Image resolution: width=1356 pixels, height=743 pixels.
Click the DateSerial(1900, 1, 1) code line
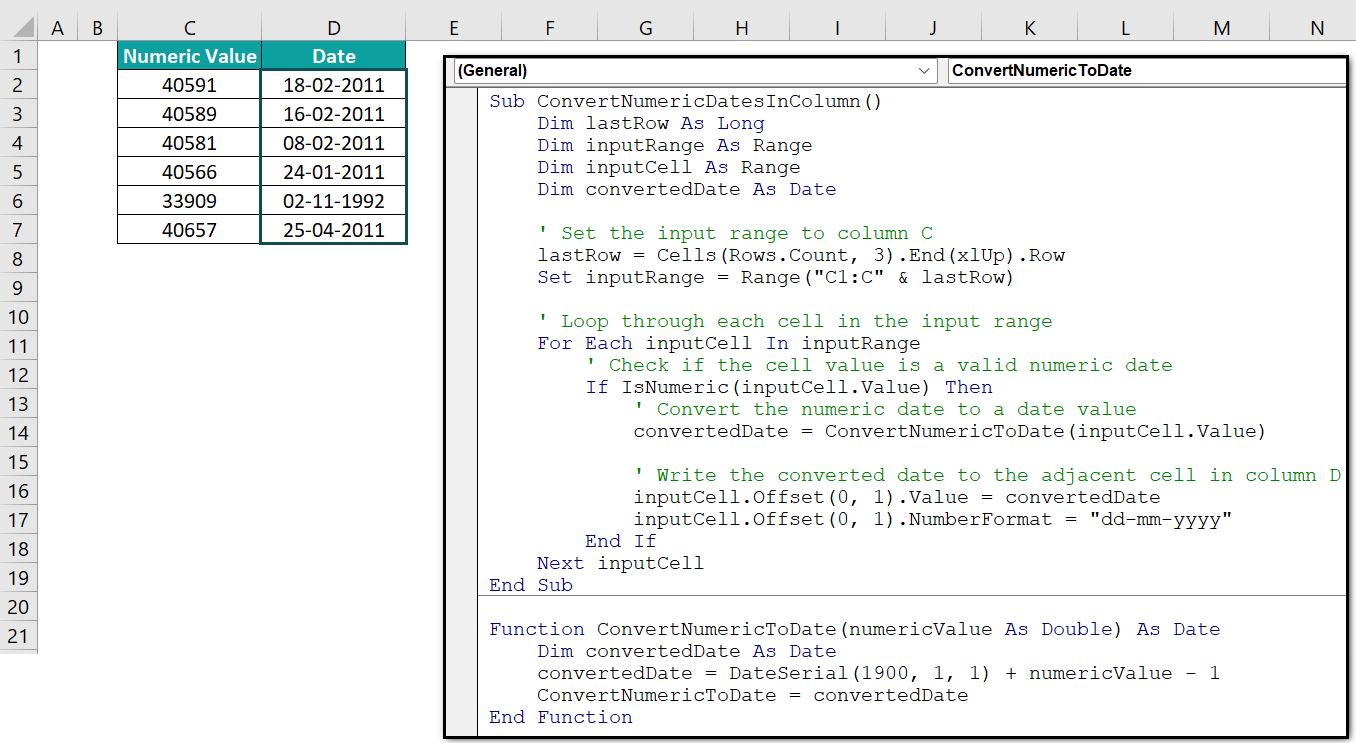879,673
